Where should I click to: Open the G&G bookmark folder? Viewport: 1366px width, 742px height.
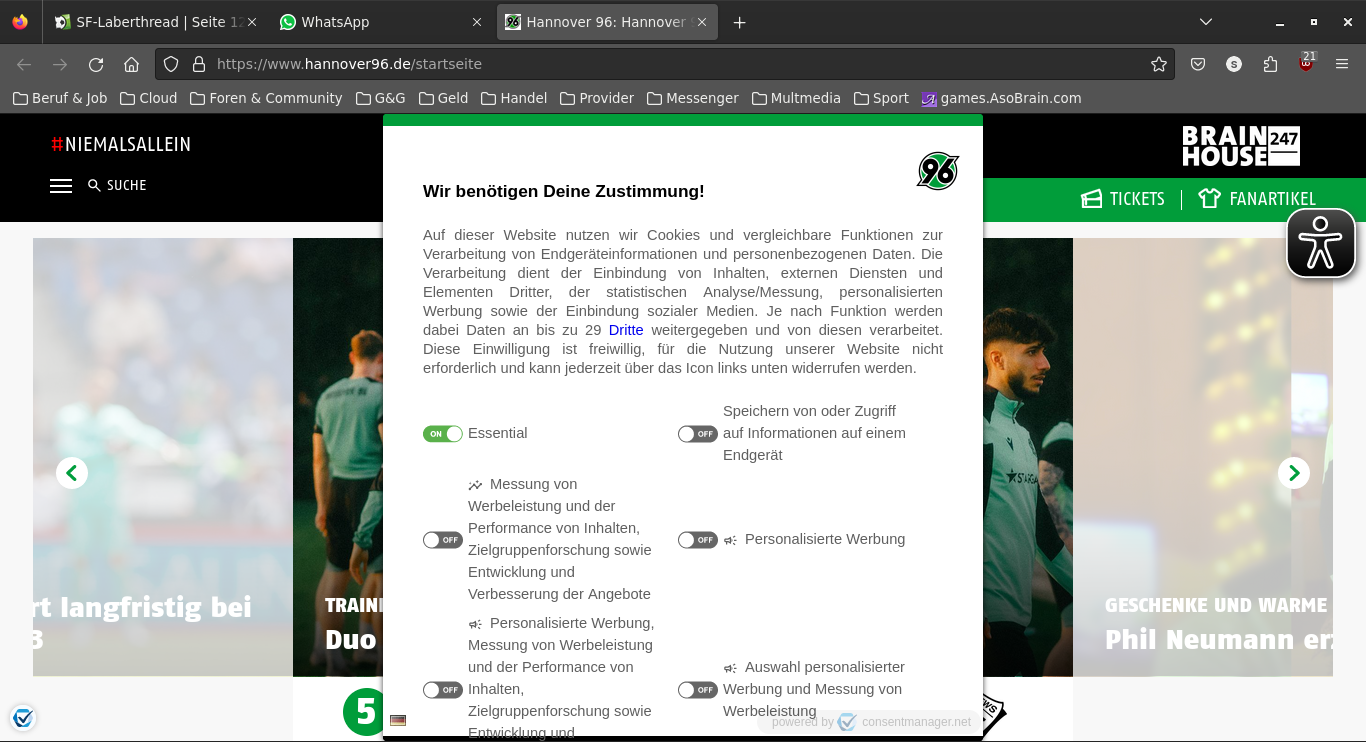tap(380, 98)
